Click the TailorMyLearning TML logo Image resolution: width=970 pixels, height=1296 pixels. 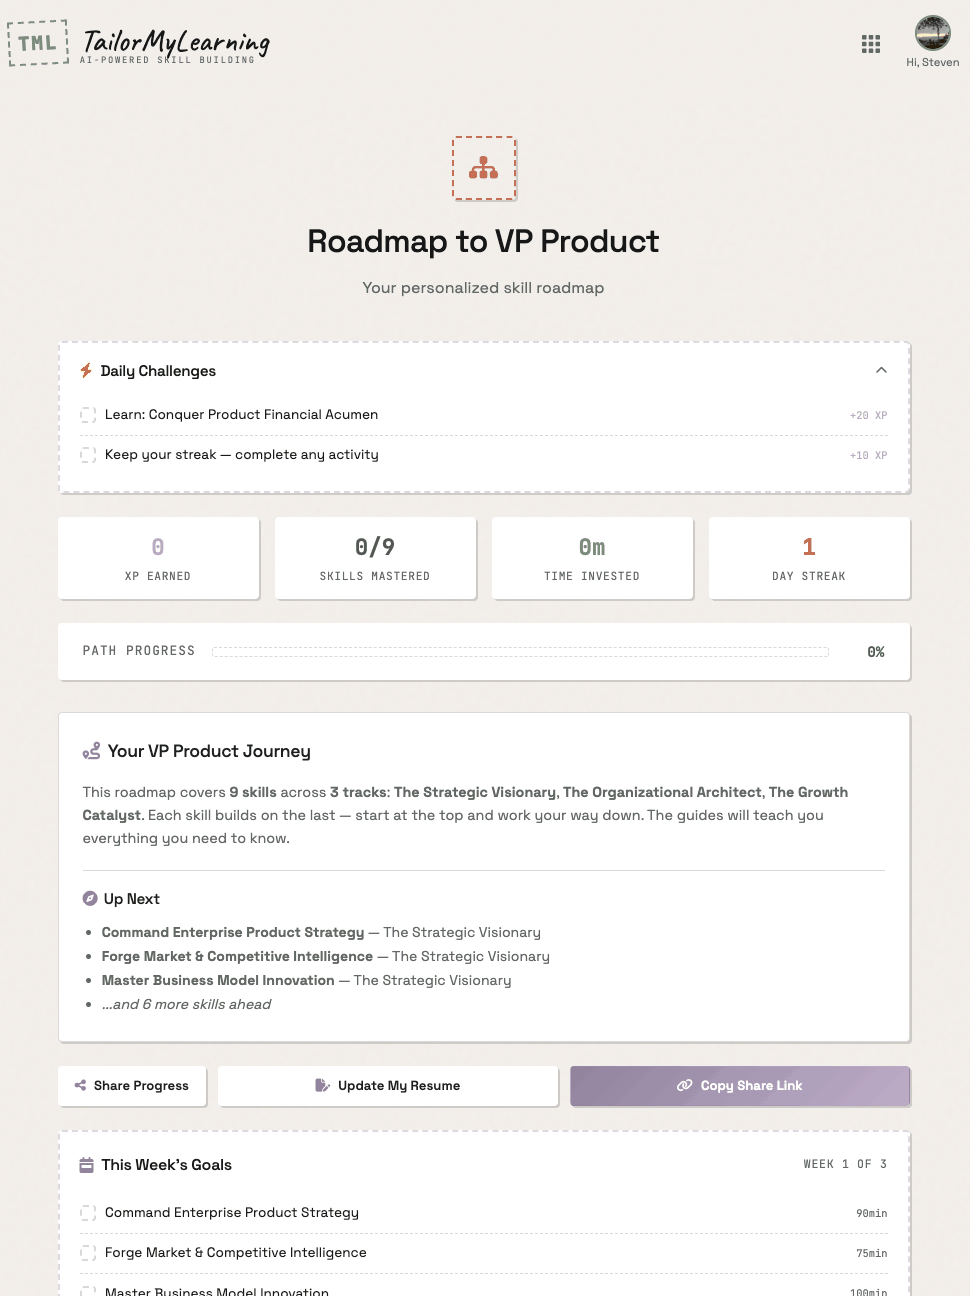coord(38,43)
